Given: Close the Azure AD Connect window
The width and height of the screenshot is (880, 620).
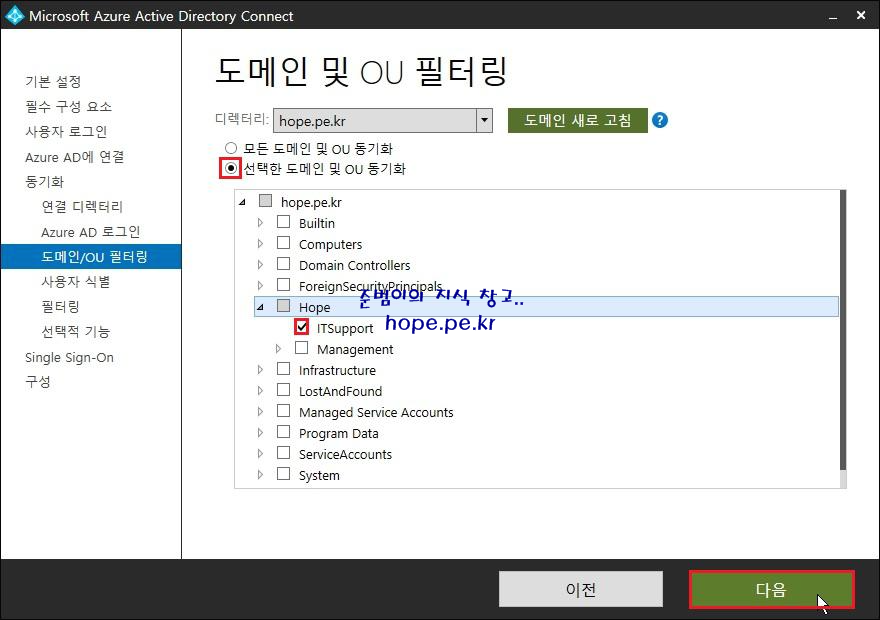Looking at the screenshot, I should [861, 16].
